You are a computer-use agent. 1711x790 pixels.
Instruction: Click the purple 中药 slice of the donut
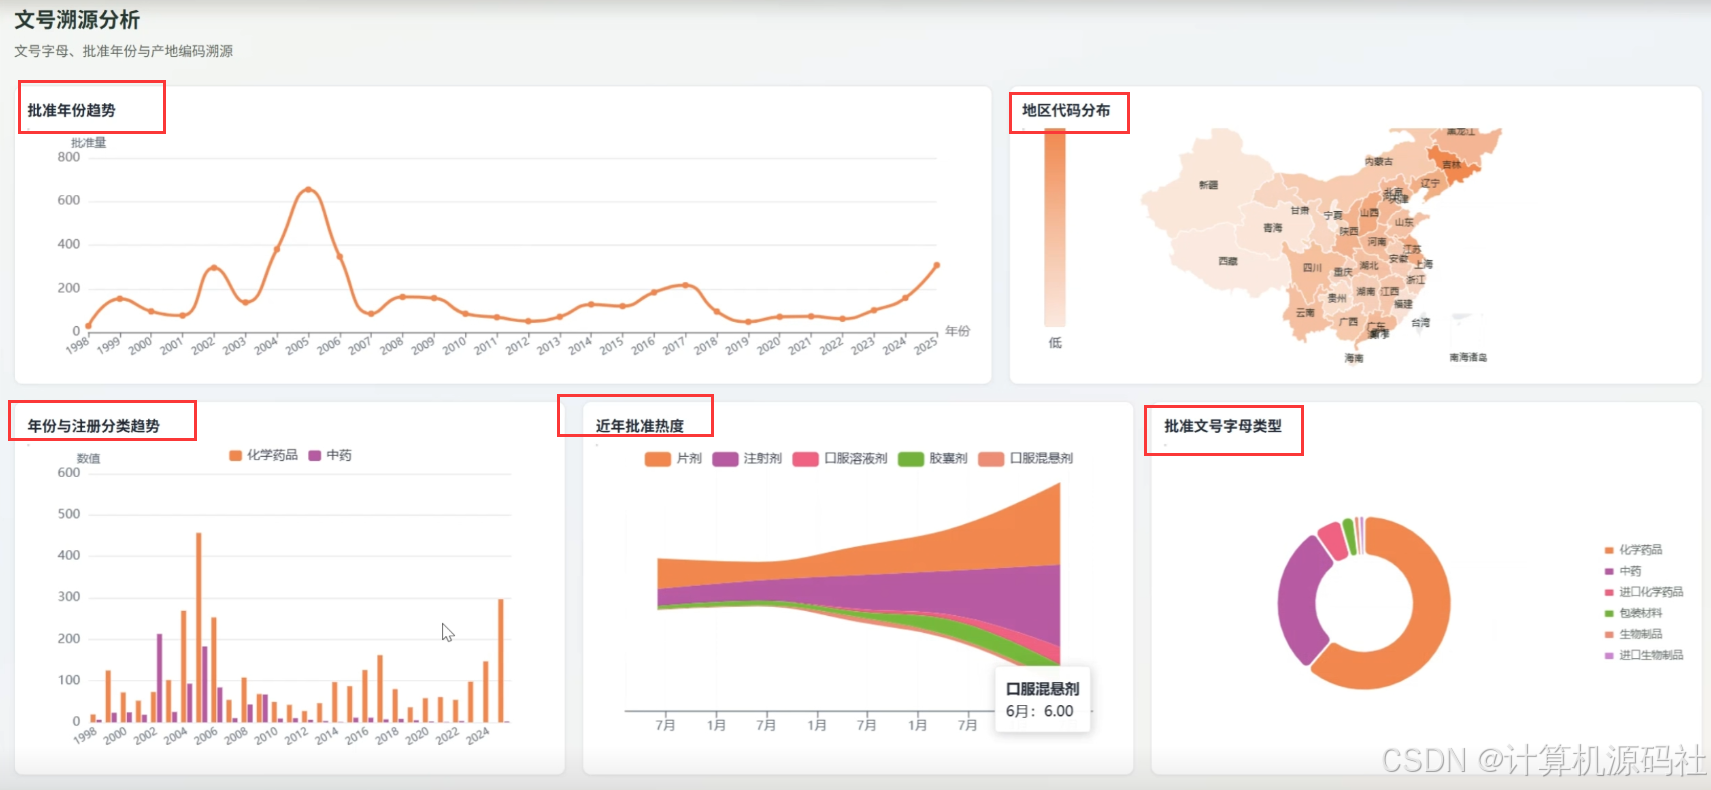1298,600
